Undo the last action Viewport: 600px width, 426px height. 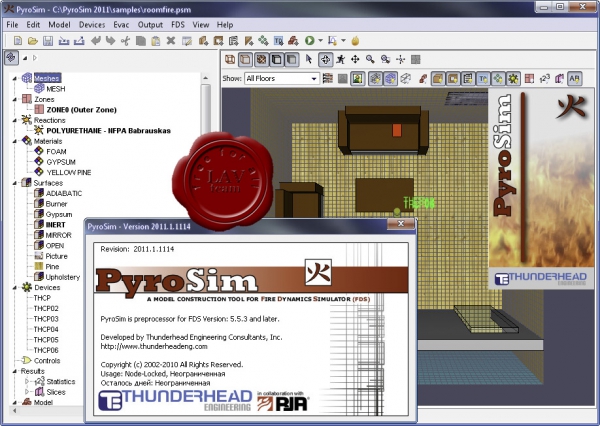[95, 41]
